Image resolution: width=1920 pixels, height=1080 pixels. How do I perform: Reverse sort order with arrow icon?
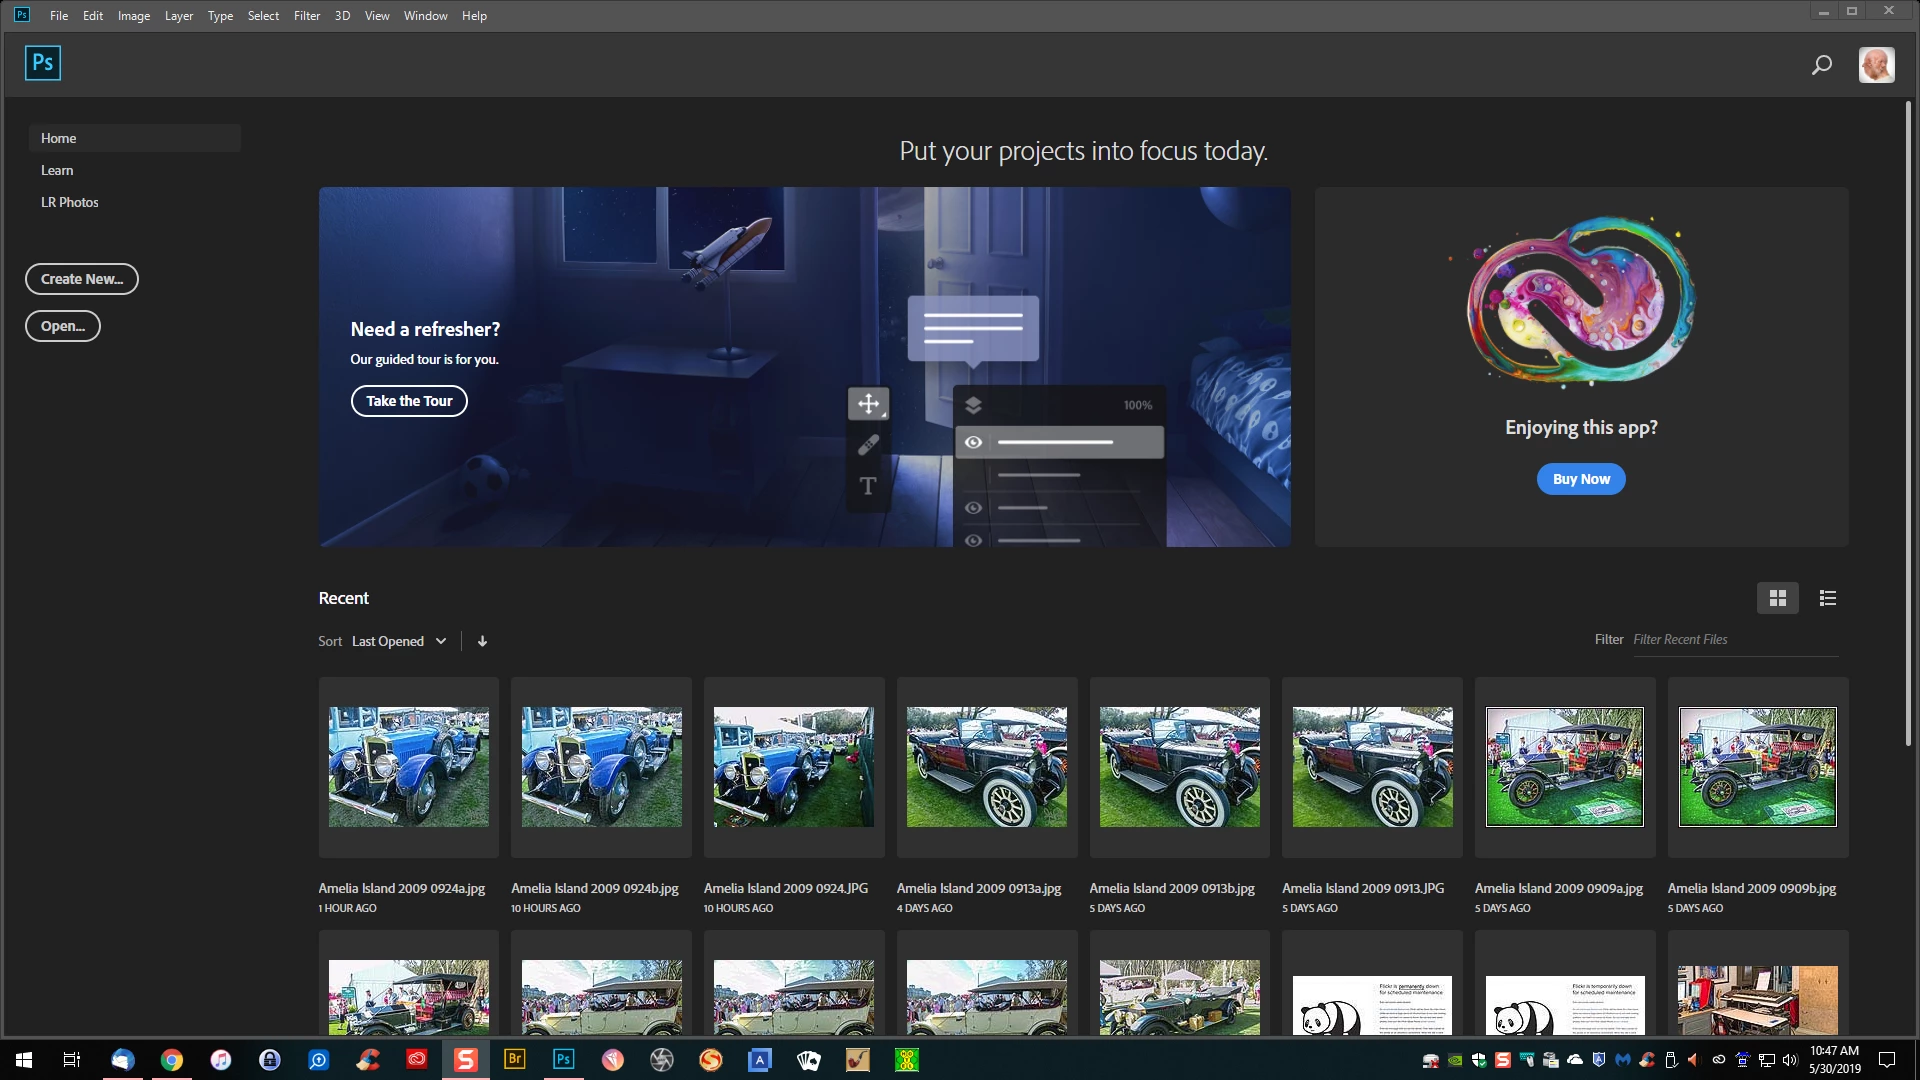[482, 641]
